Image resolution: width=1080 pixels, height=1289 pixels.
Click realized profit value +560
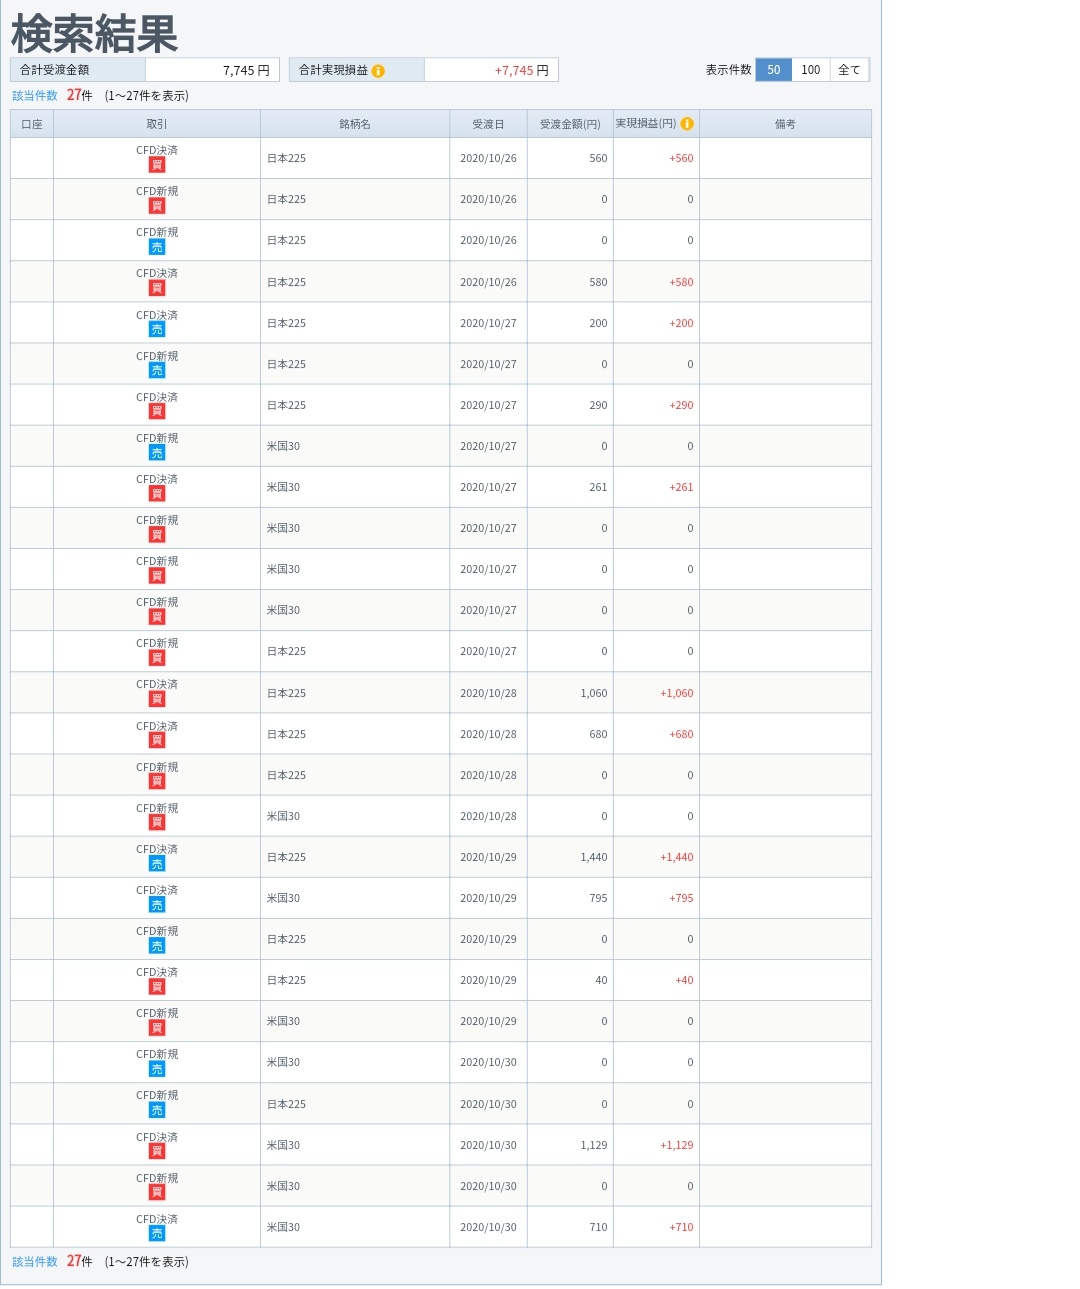[681, 158]
